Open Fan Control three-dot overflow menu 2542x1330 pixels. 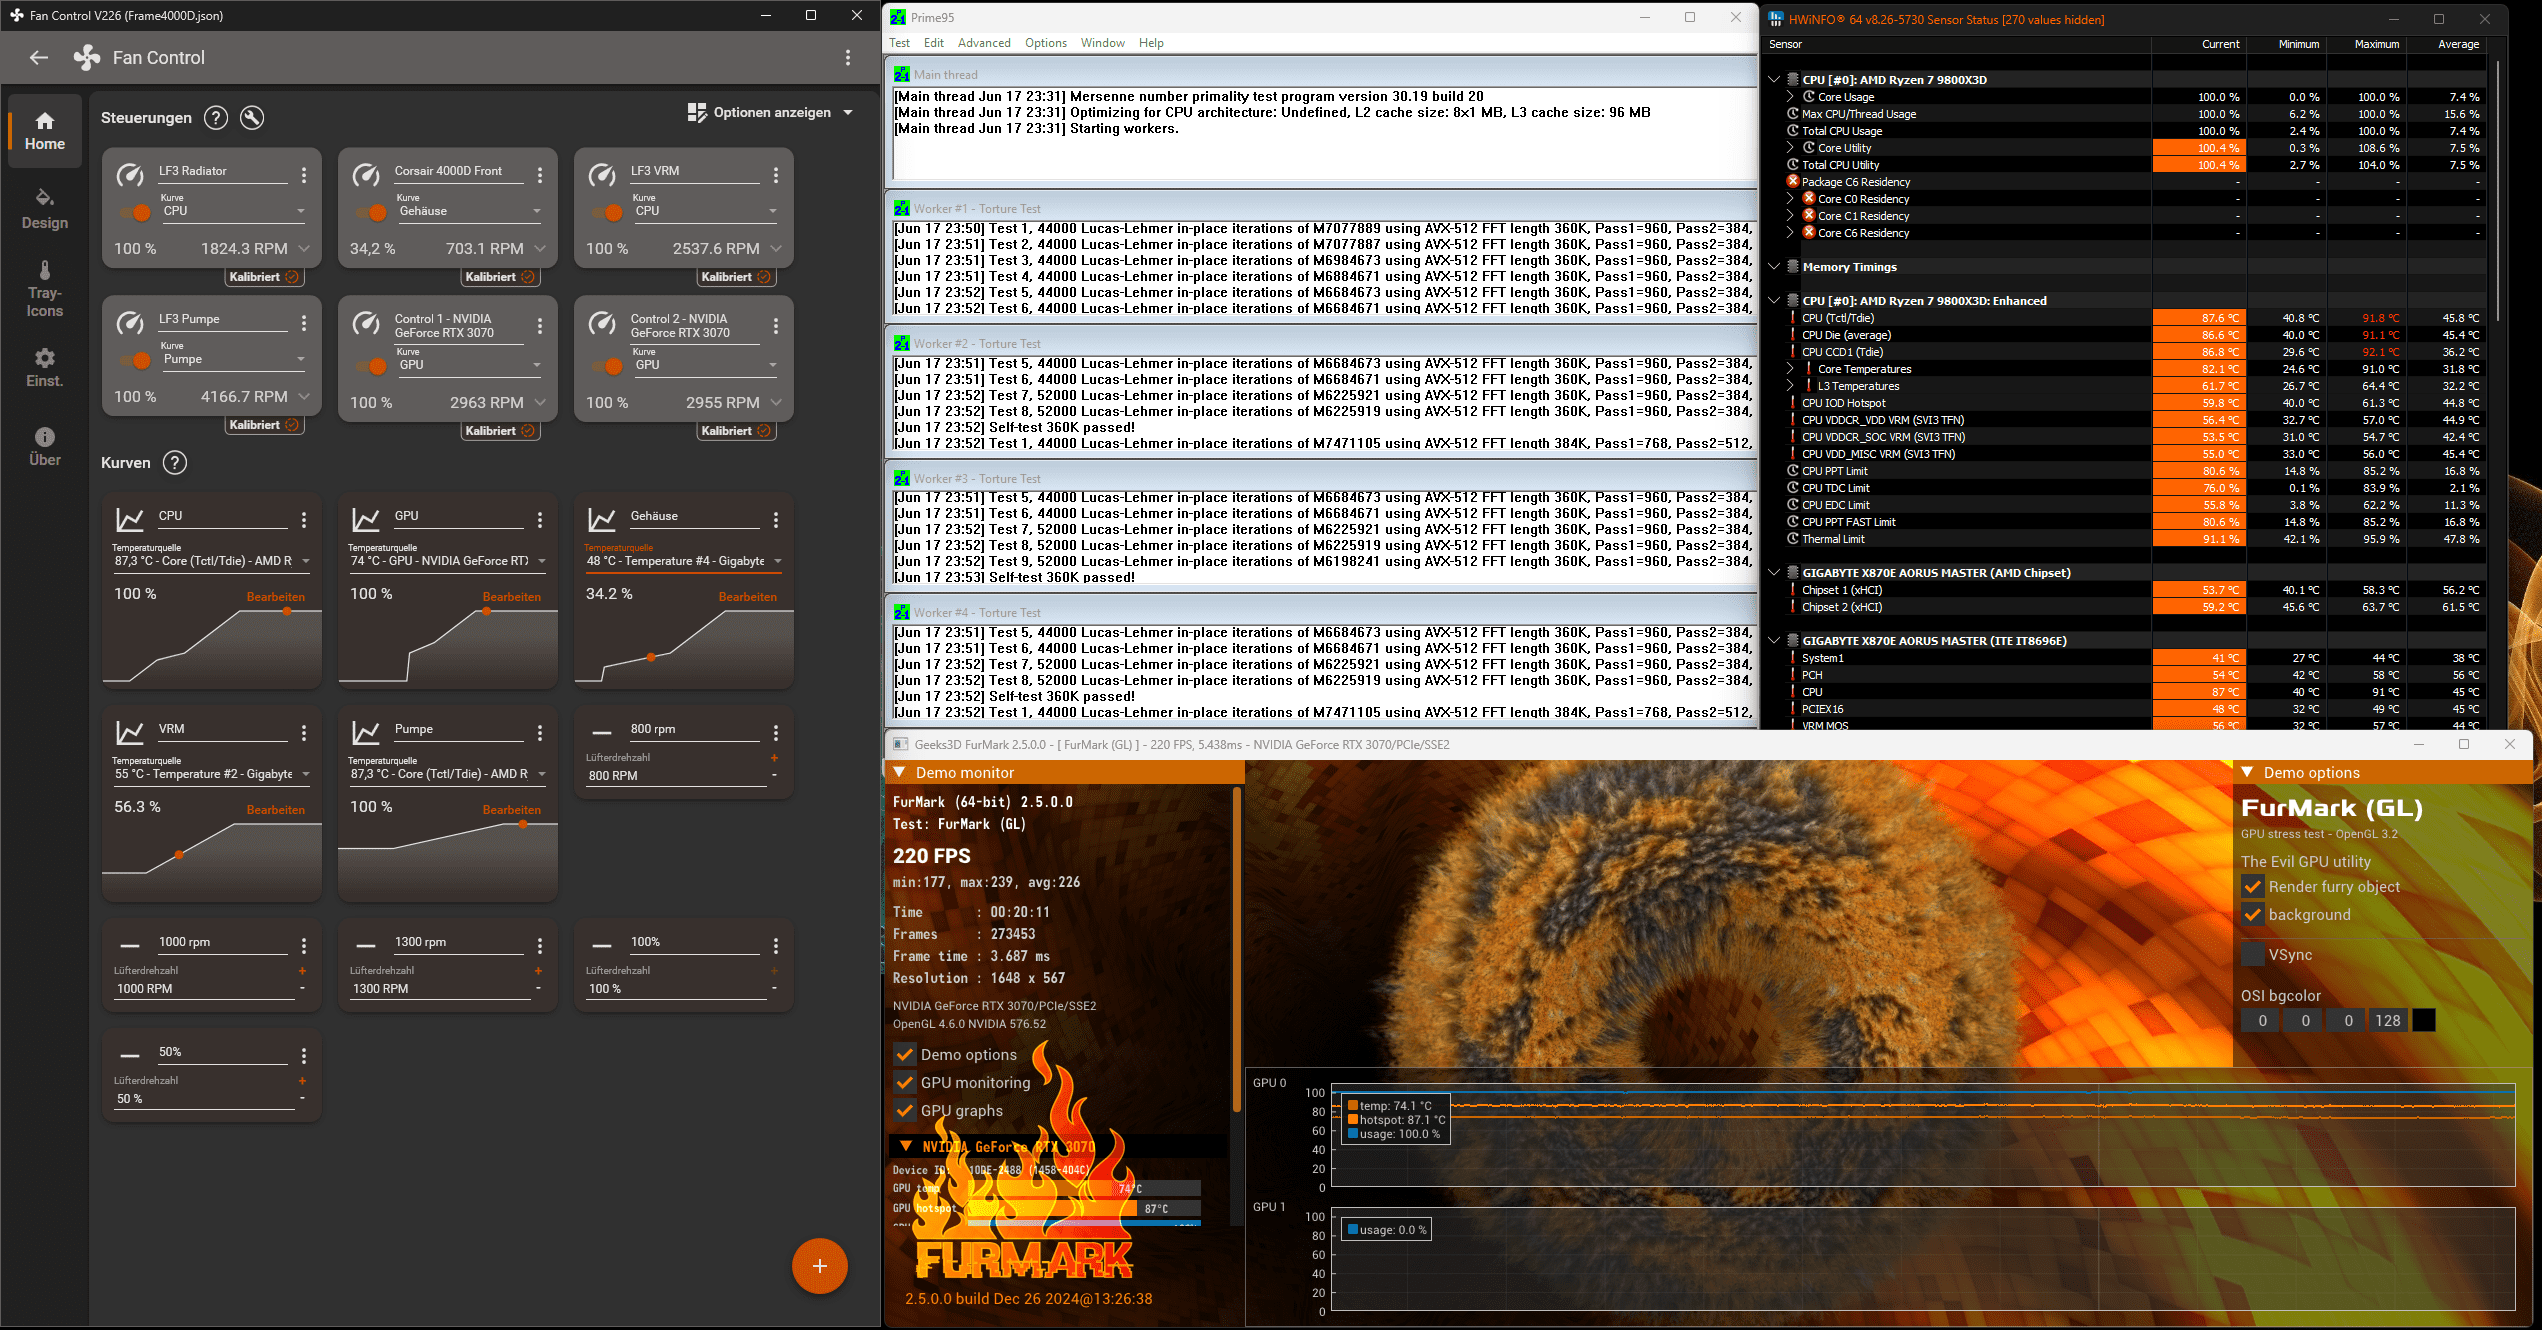[x=848, y=58]
